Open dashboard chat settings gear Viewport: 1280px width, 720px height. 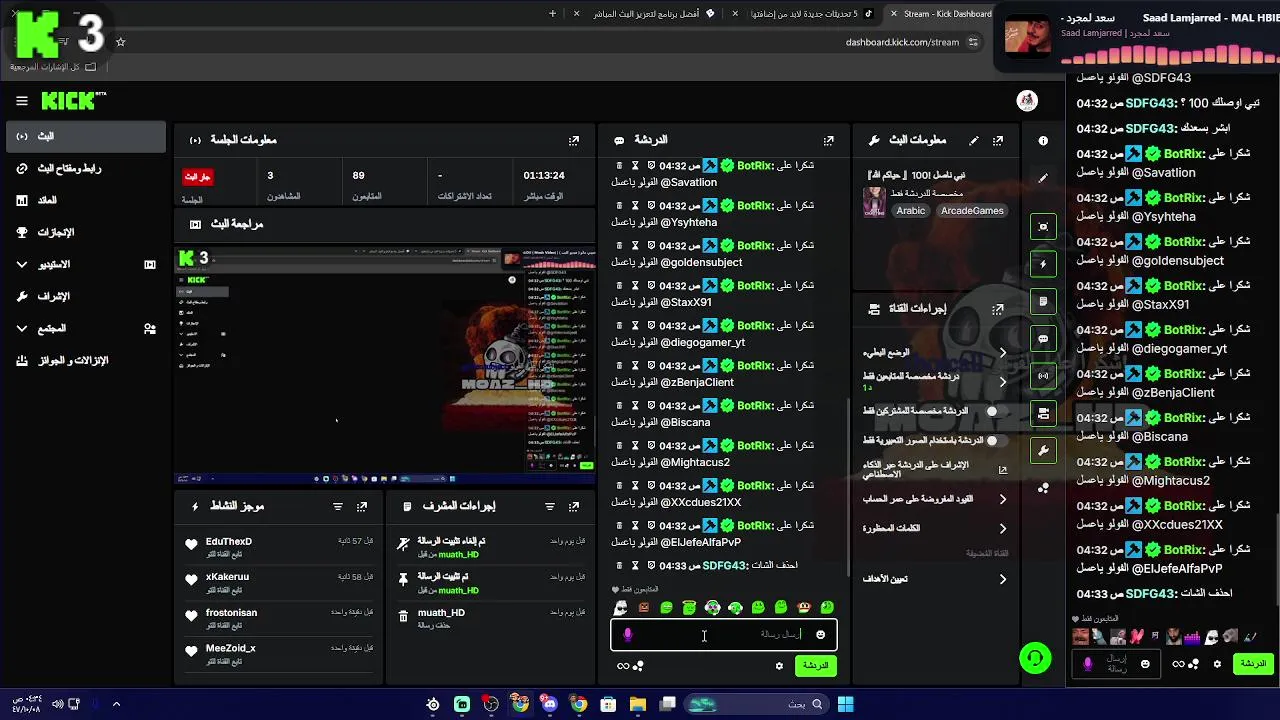pyautogui.click(x=780, y=666)
